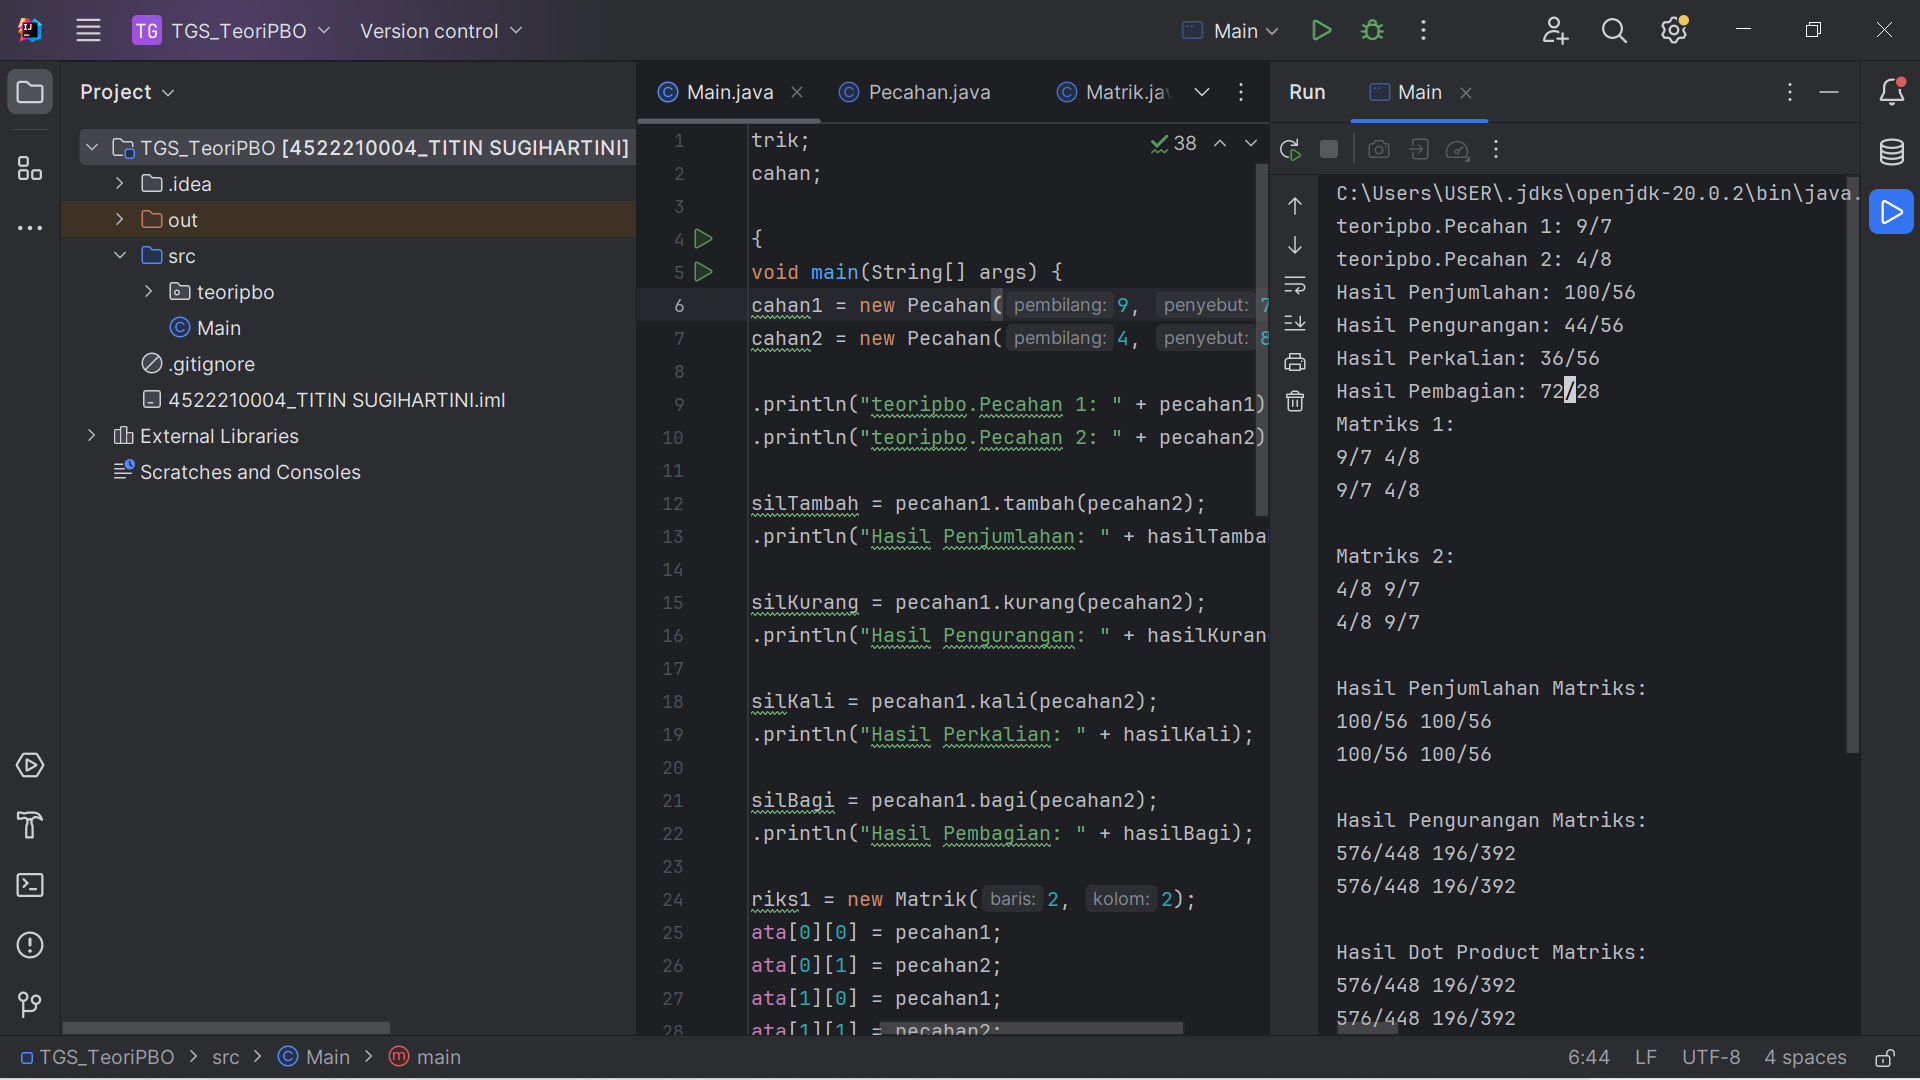The image size is (1920, 1080).
Task: Click the run gutter arrow beside main method
Action: 703,272
